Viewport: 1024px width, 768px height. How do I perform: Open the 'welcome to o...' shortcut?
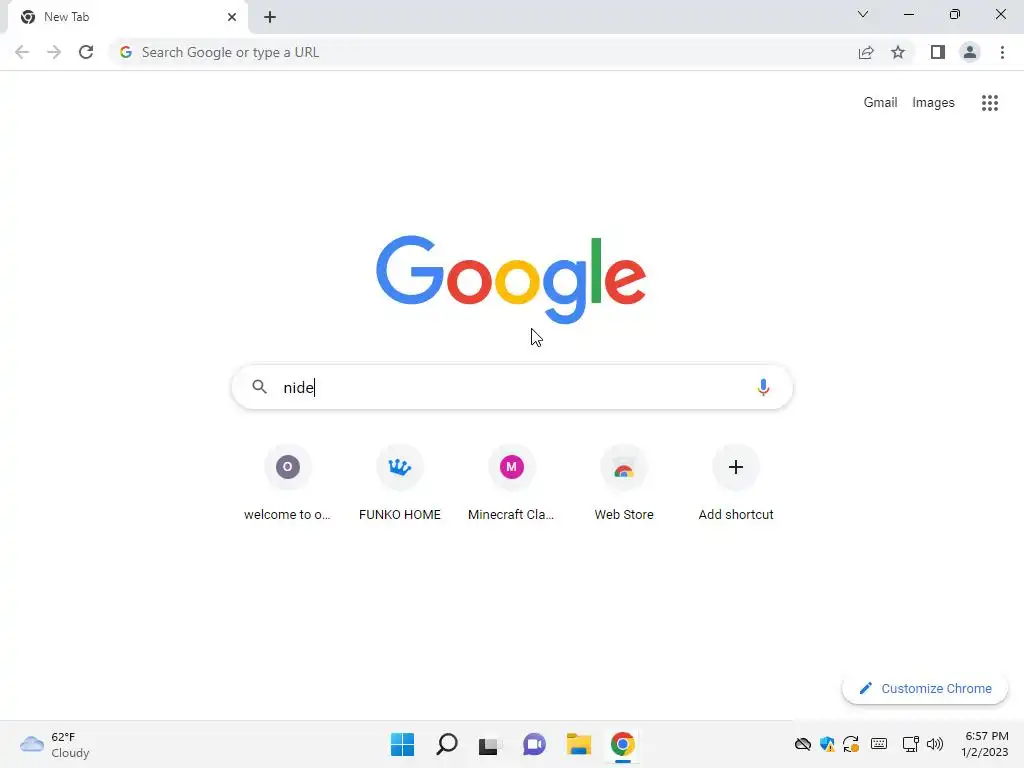287,483
